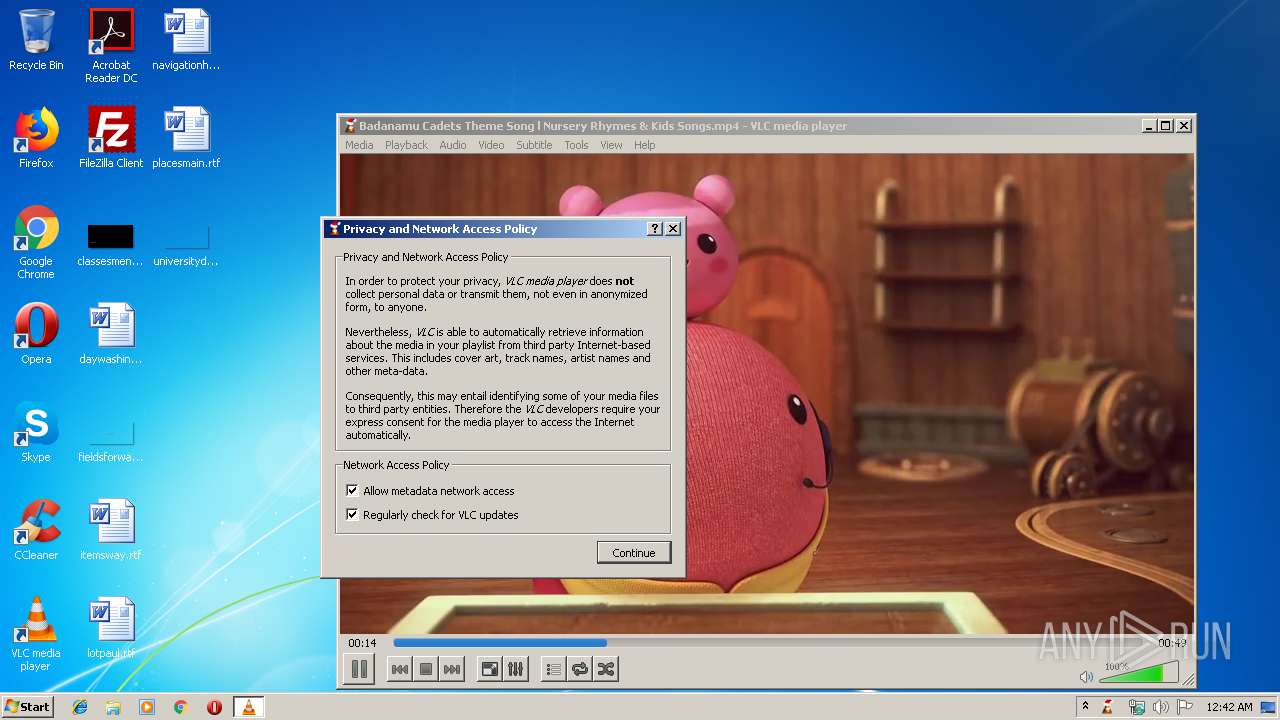The height and width of the screenshot is (720, 1280).
Task: Open Opera from the taskbar
Action: 214,707
